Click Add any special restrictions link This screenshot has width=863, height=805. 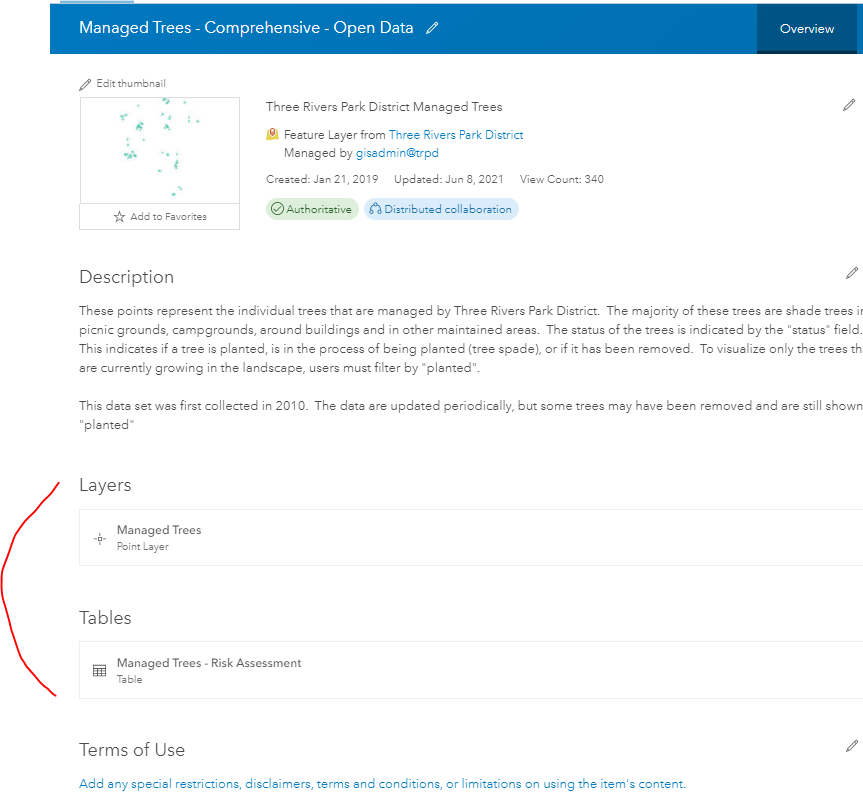click(383, 784)
